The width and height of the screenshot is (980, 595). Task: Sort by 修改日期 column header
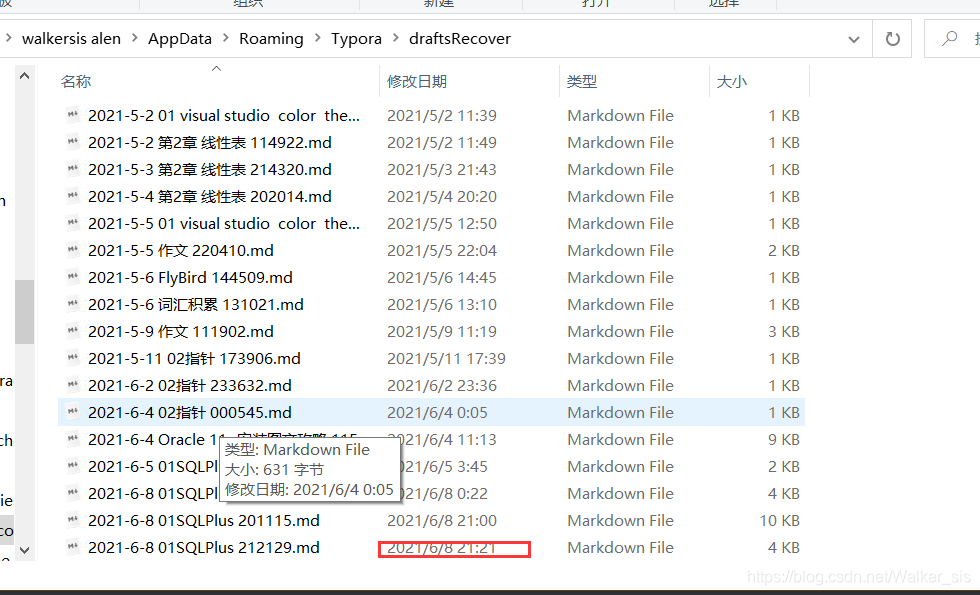click(x=417, y=81)
